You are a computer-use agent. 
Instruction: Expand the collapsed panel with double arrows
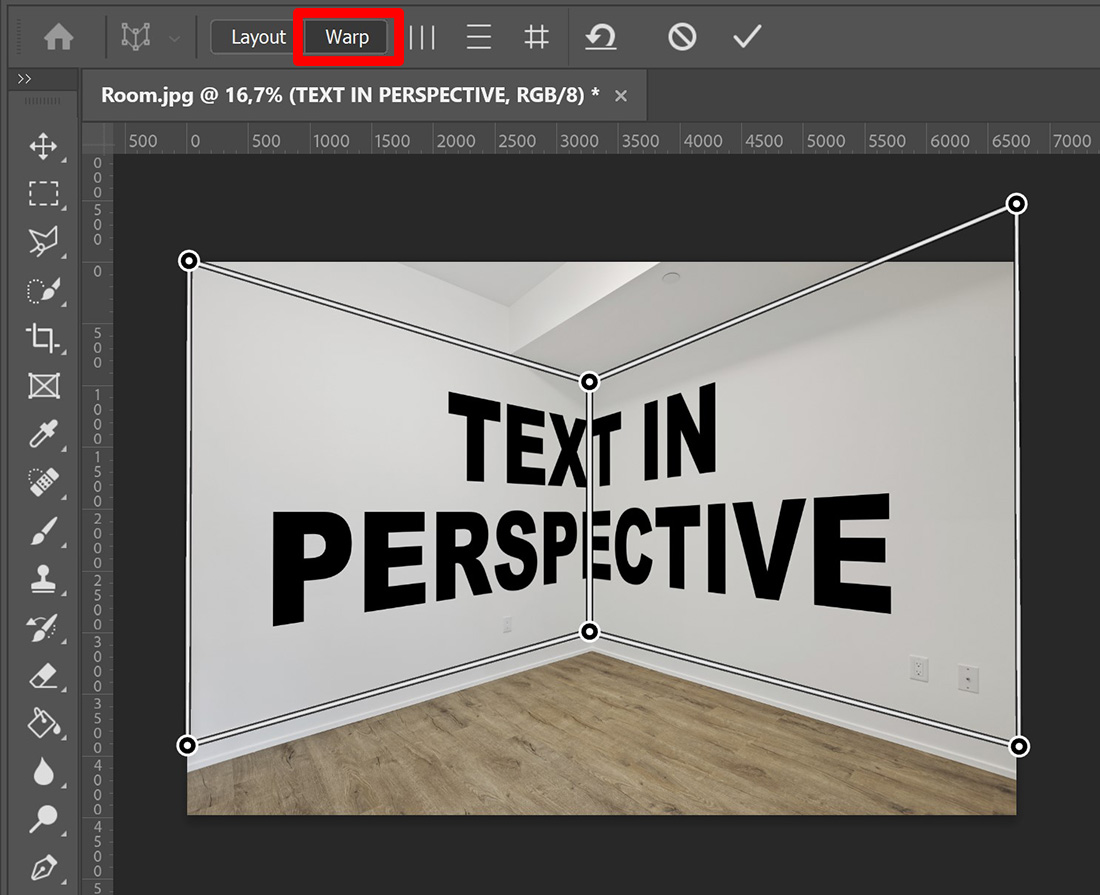tap(24, 76)
